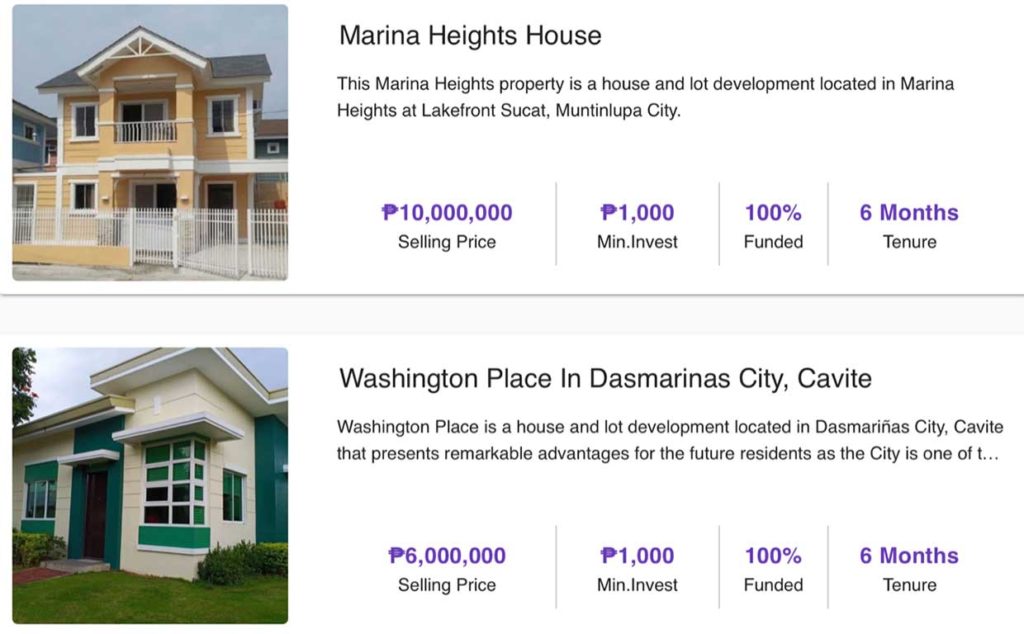This screenshot has height=634, width=1024.
Task: Click the Selling Price label under ₱6,000,000
Action: [x=447, y=585]
